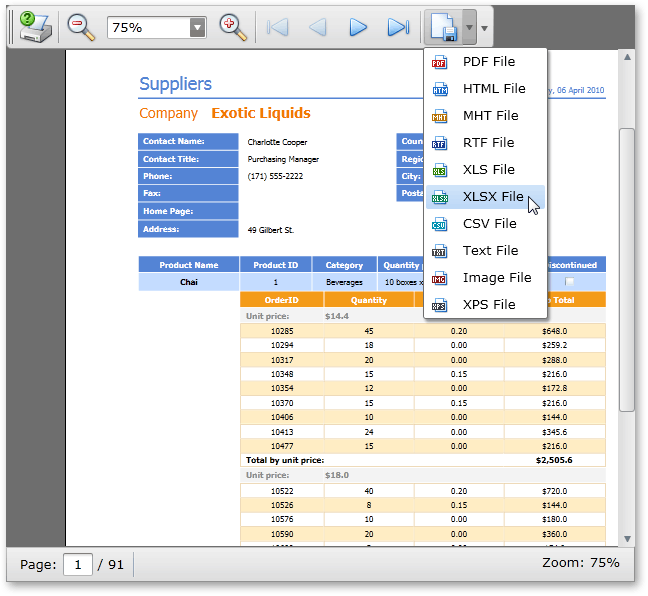This screenshot has width=648, height=596.
Task: Click the export document save icon
Action: [443, 27]
